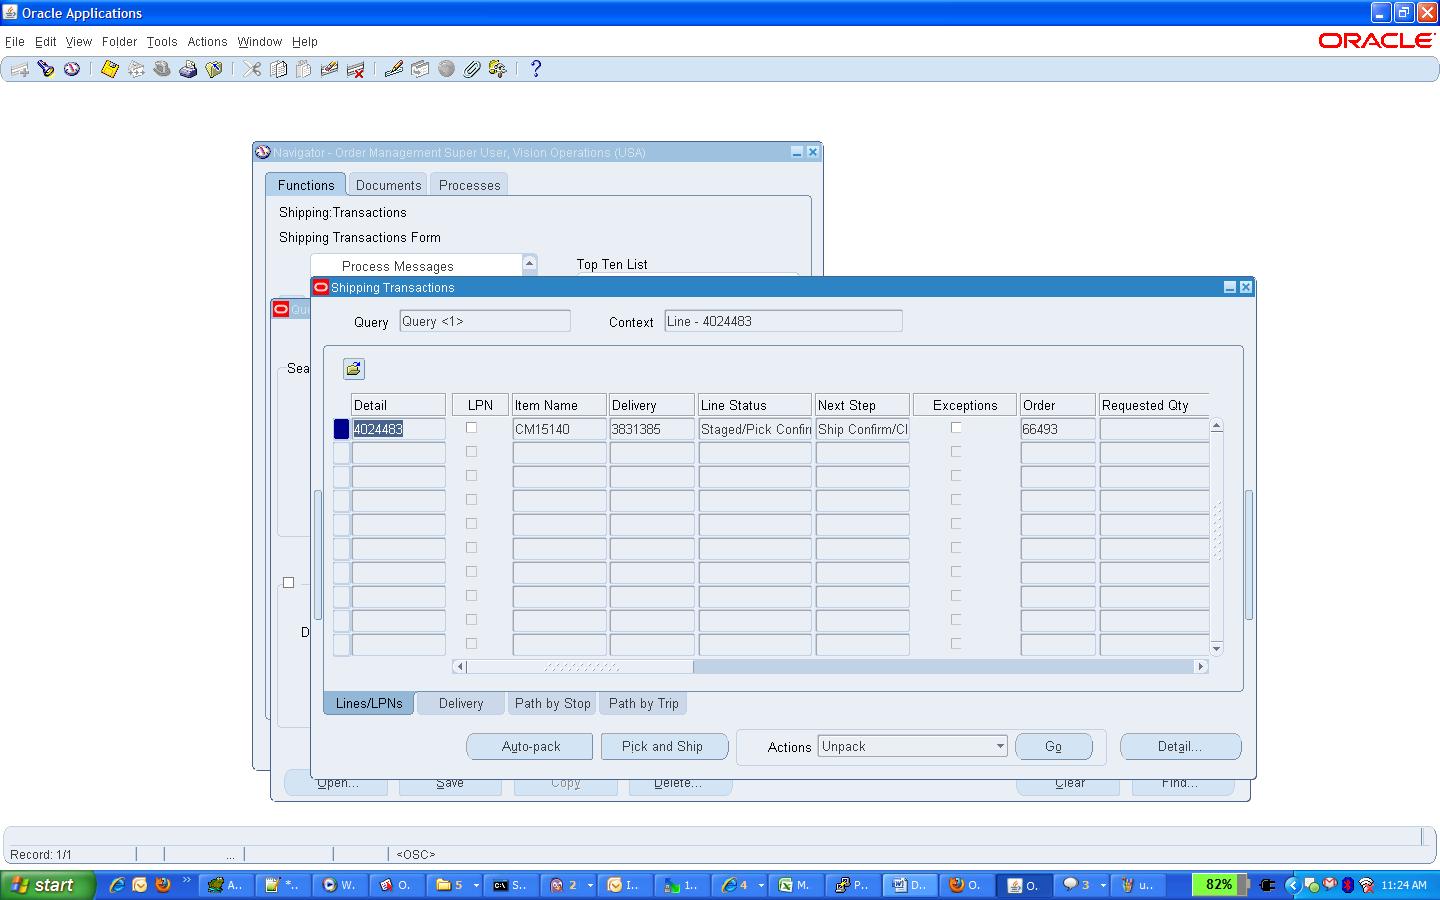Click horizontal scrollbar left arrow

point(460,667)
